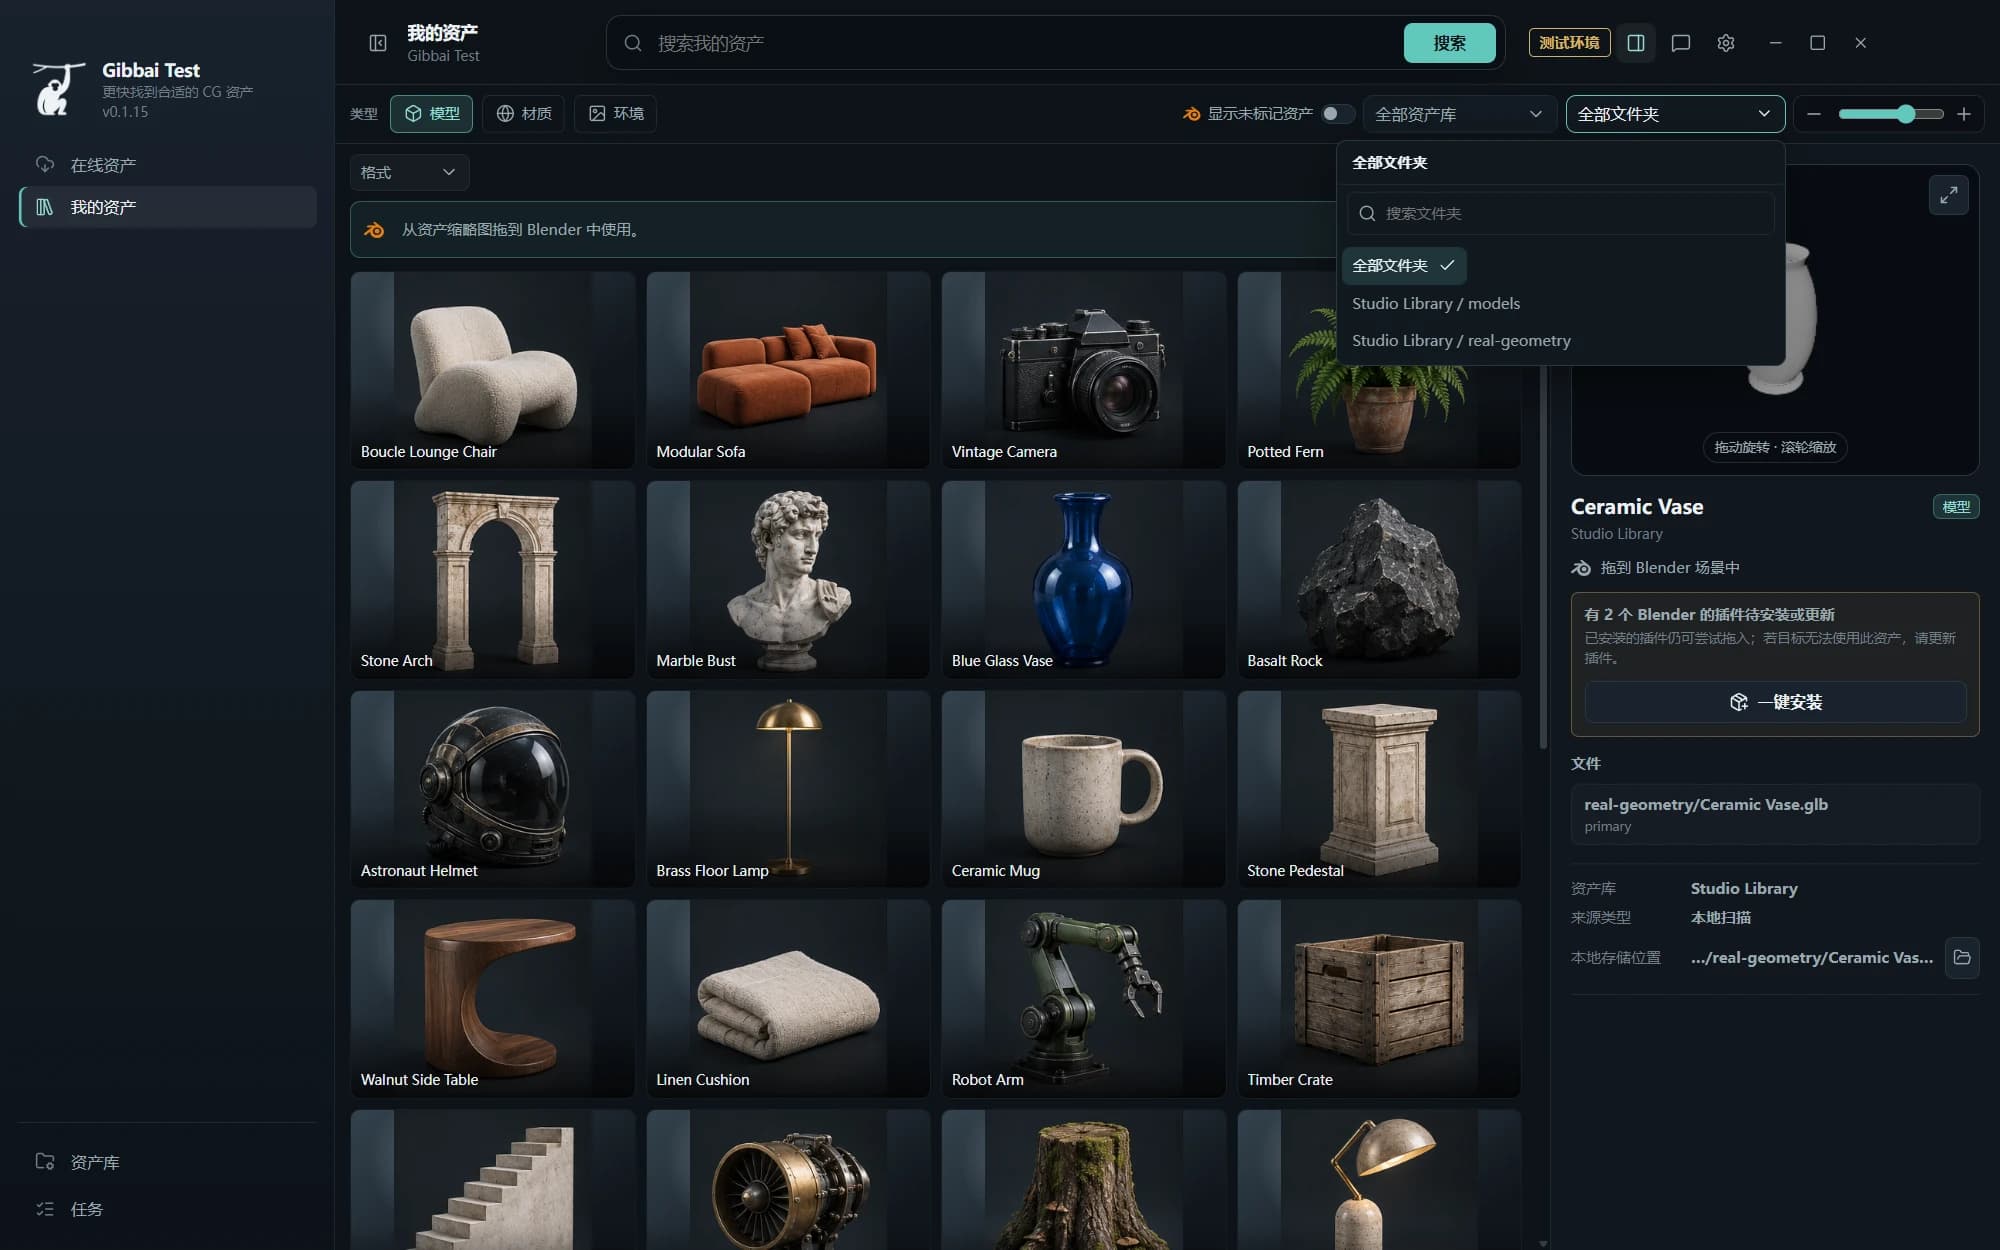Select the Vintage Camera thumbnail
Image resolution: width=2000 pixels, height=1250 pixels.
pos(1083,370)
